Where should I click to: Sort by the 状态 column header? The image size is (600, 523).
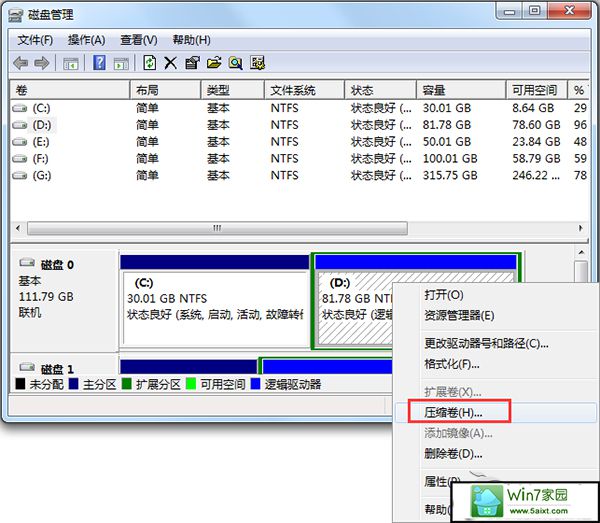pos(380,90)
